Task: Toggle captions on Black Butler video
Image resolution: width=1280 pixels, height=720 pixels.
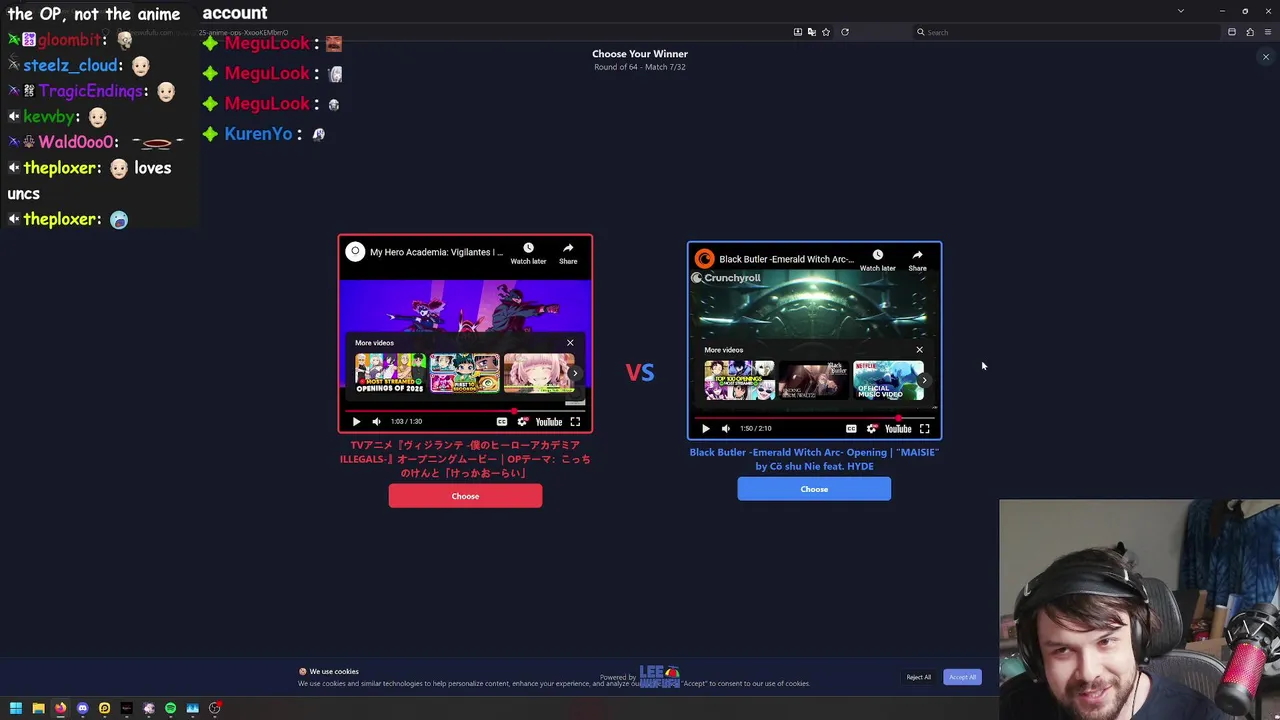Action: (x=851, y=429)
